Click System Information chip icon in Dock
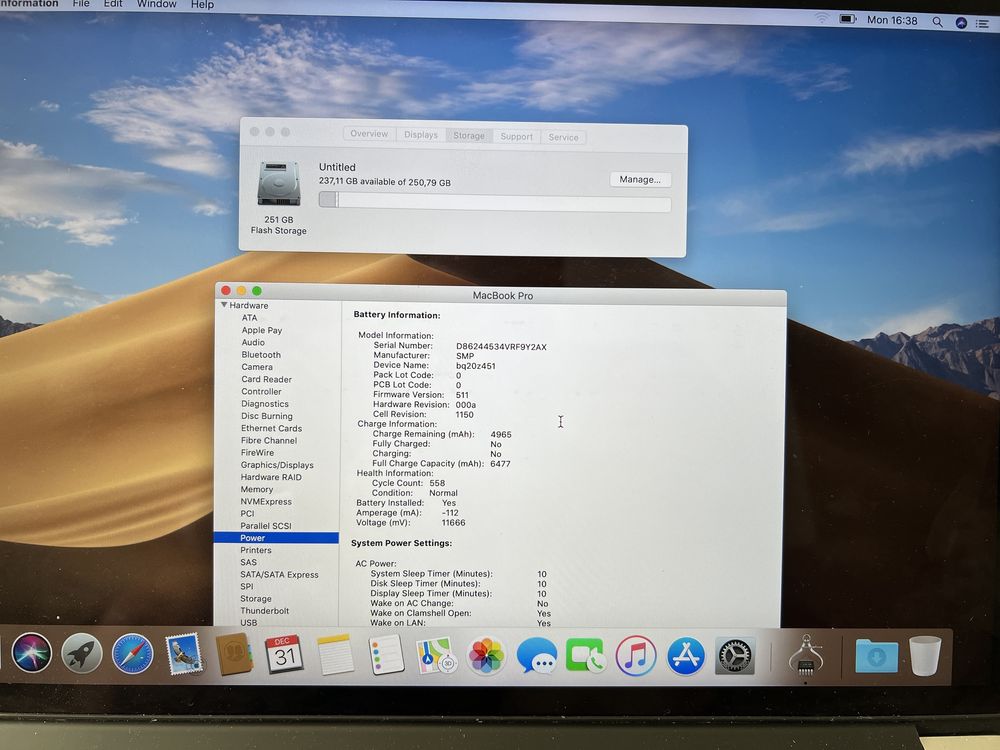 [x=805, y=656]
